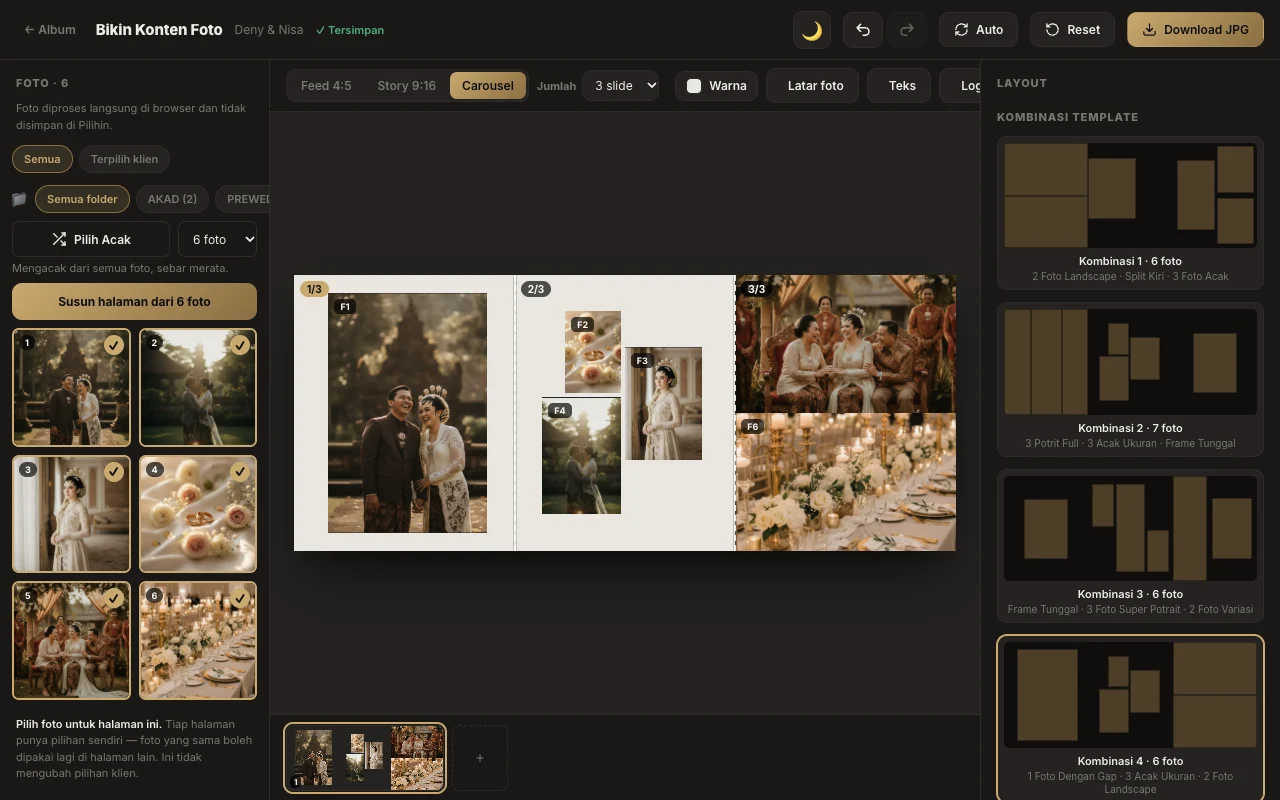The height and width of the screenshot is (800, 1280).
Task: Choose Kombinasi 3 · 6 foto template
Action: tap(1130, 546)
